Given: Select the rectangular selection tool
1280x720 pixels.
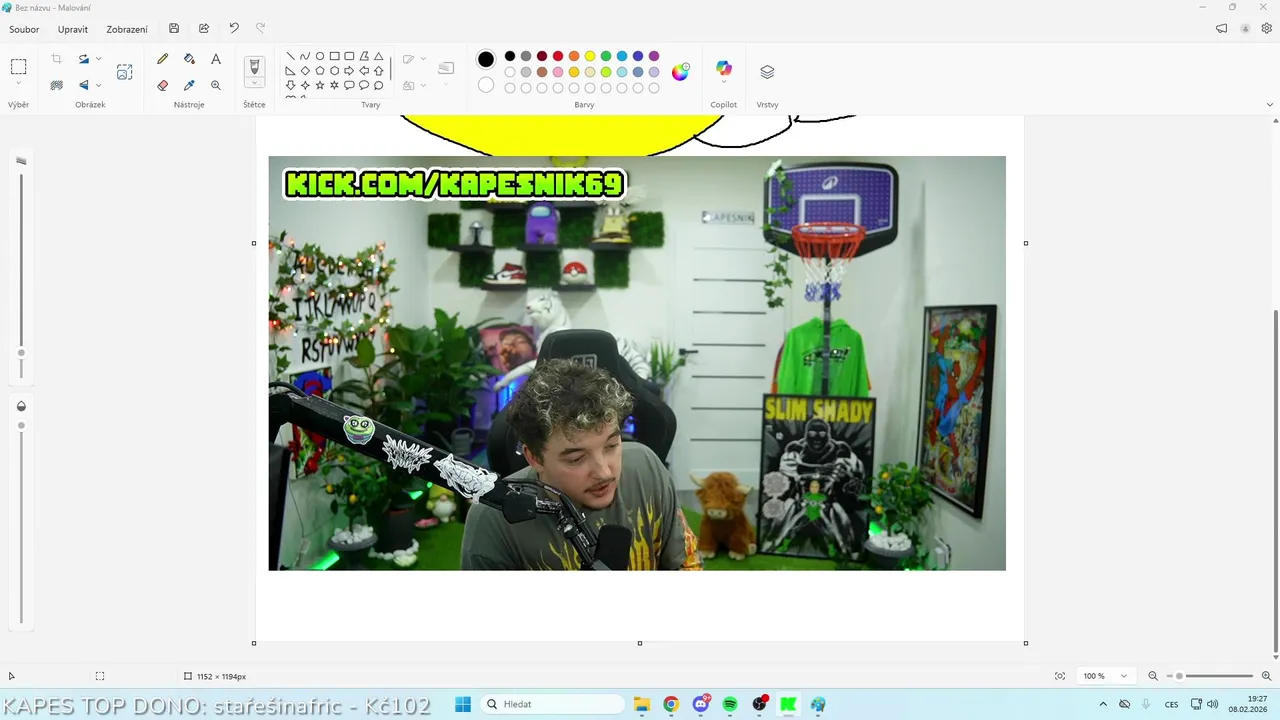Looking at the screenshot, I should tap(18, 67).
